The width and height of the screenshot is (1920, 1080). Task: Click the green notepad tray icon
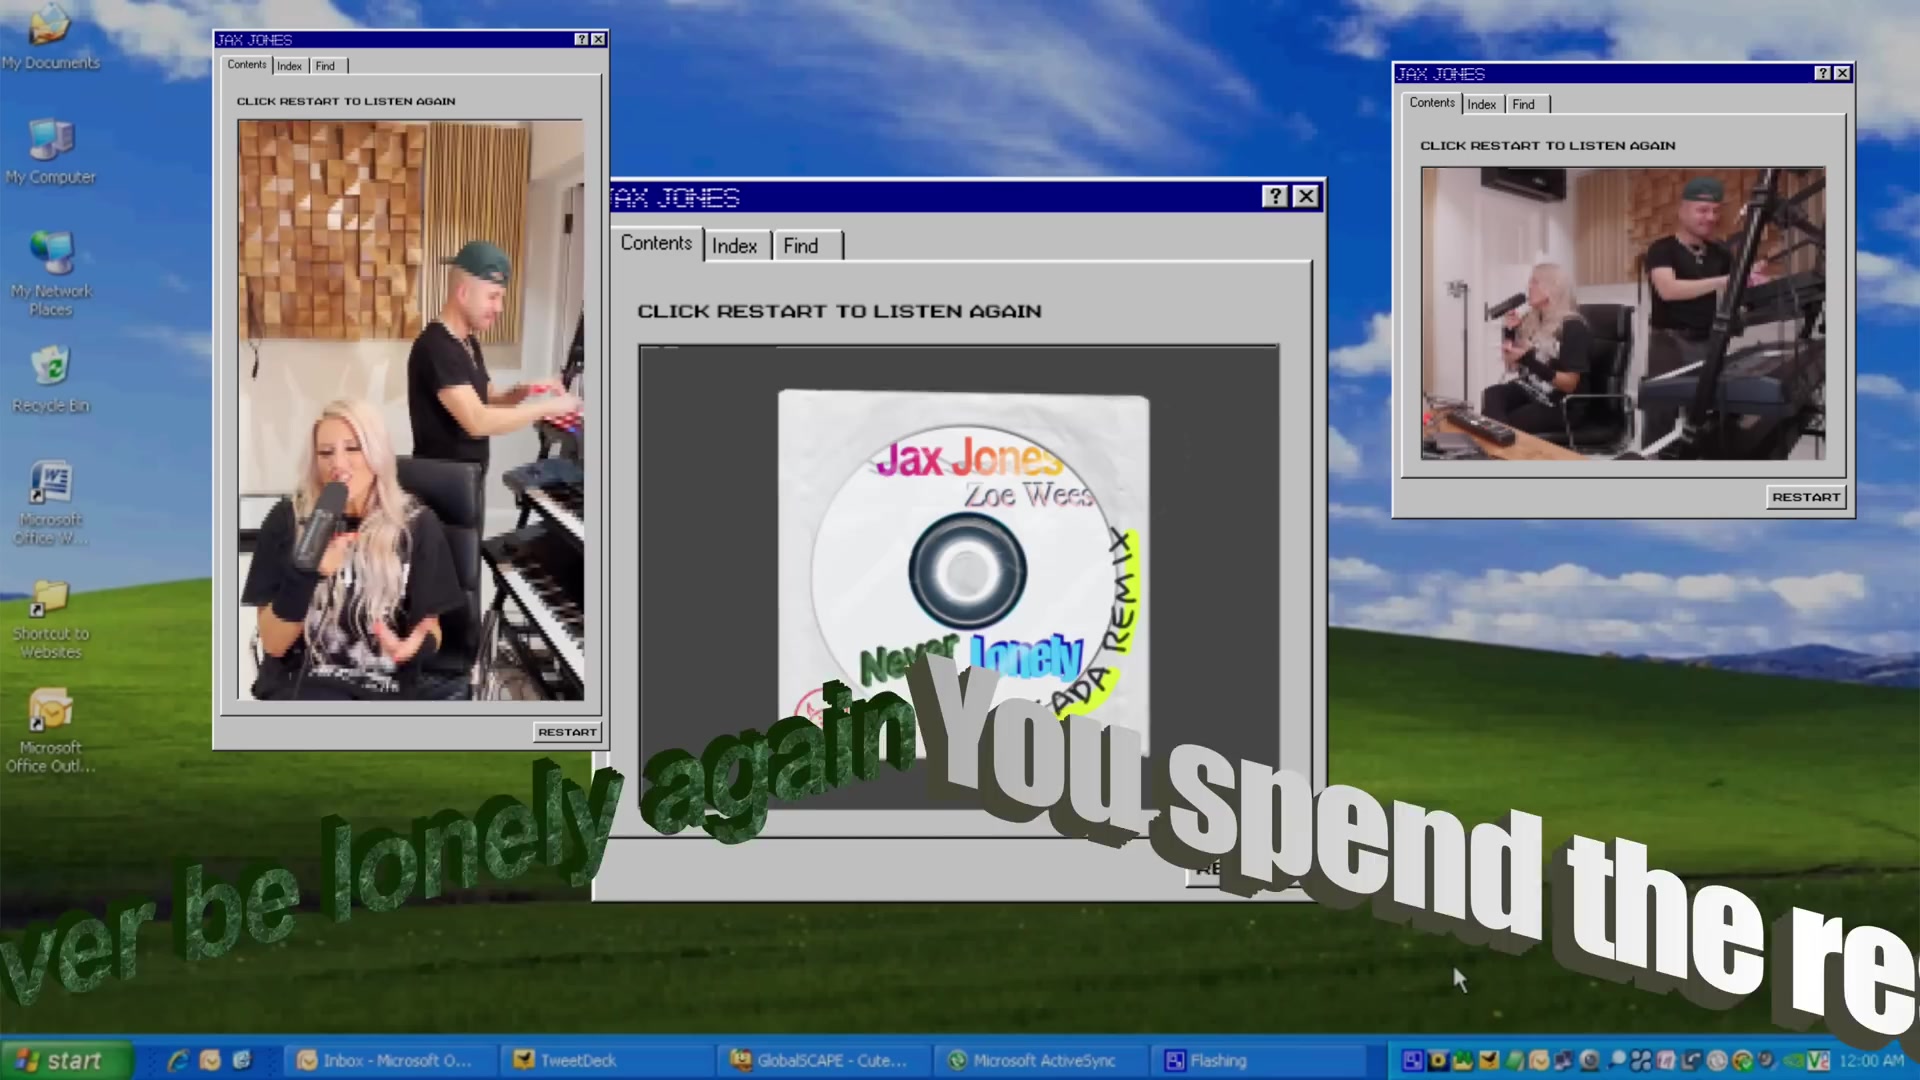coord(1514,1060)
